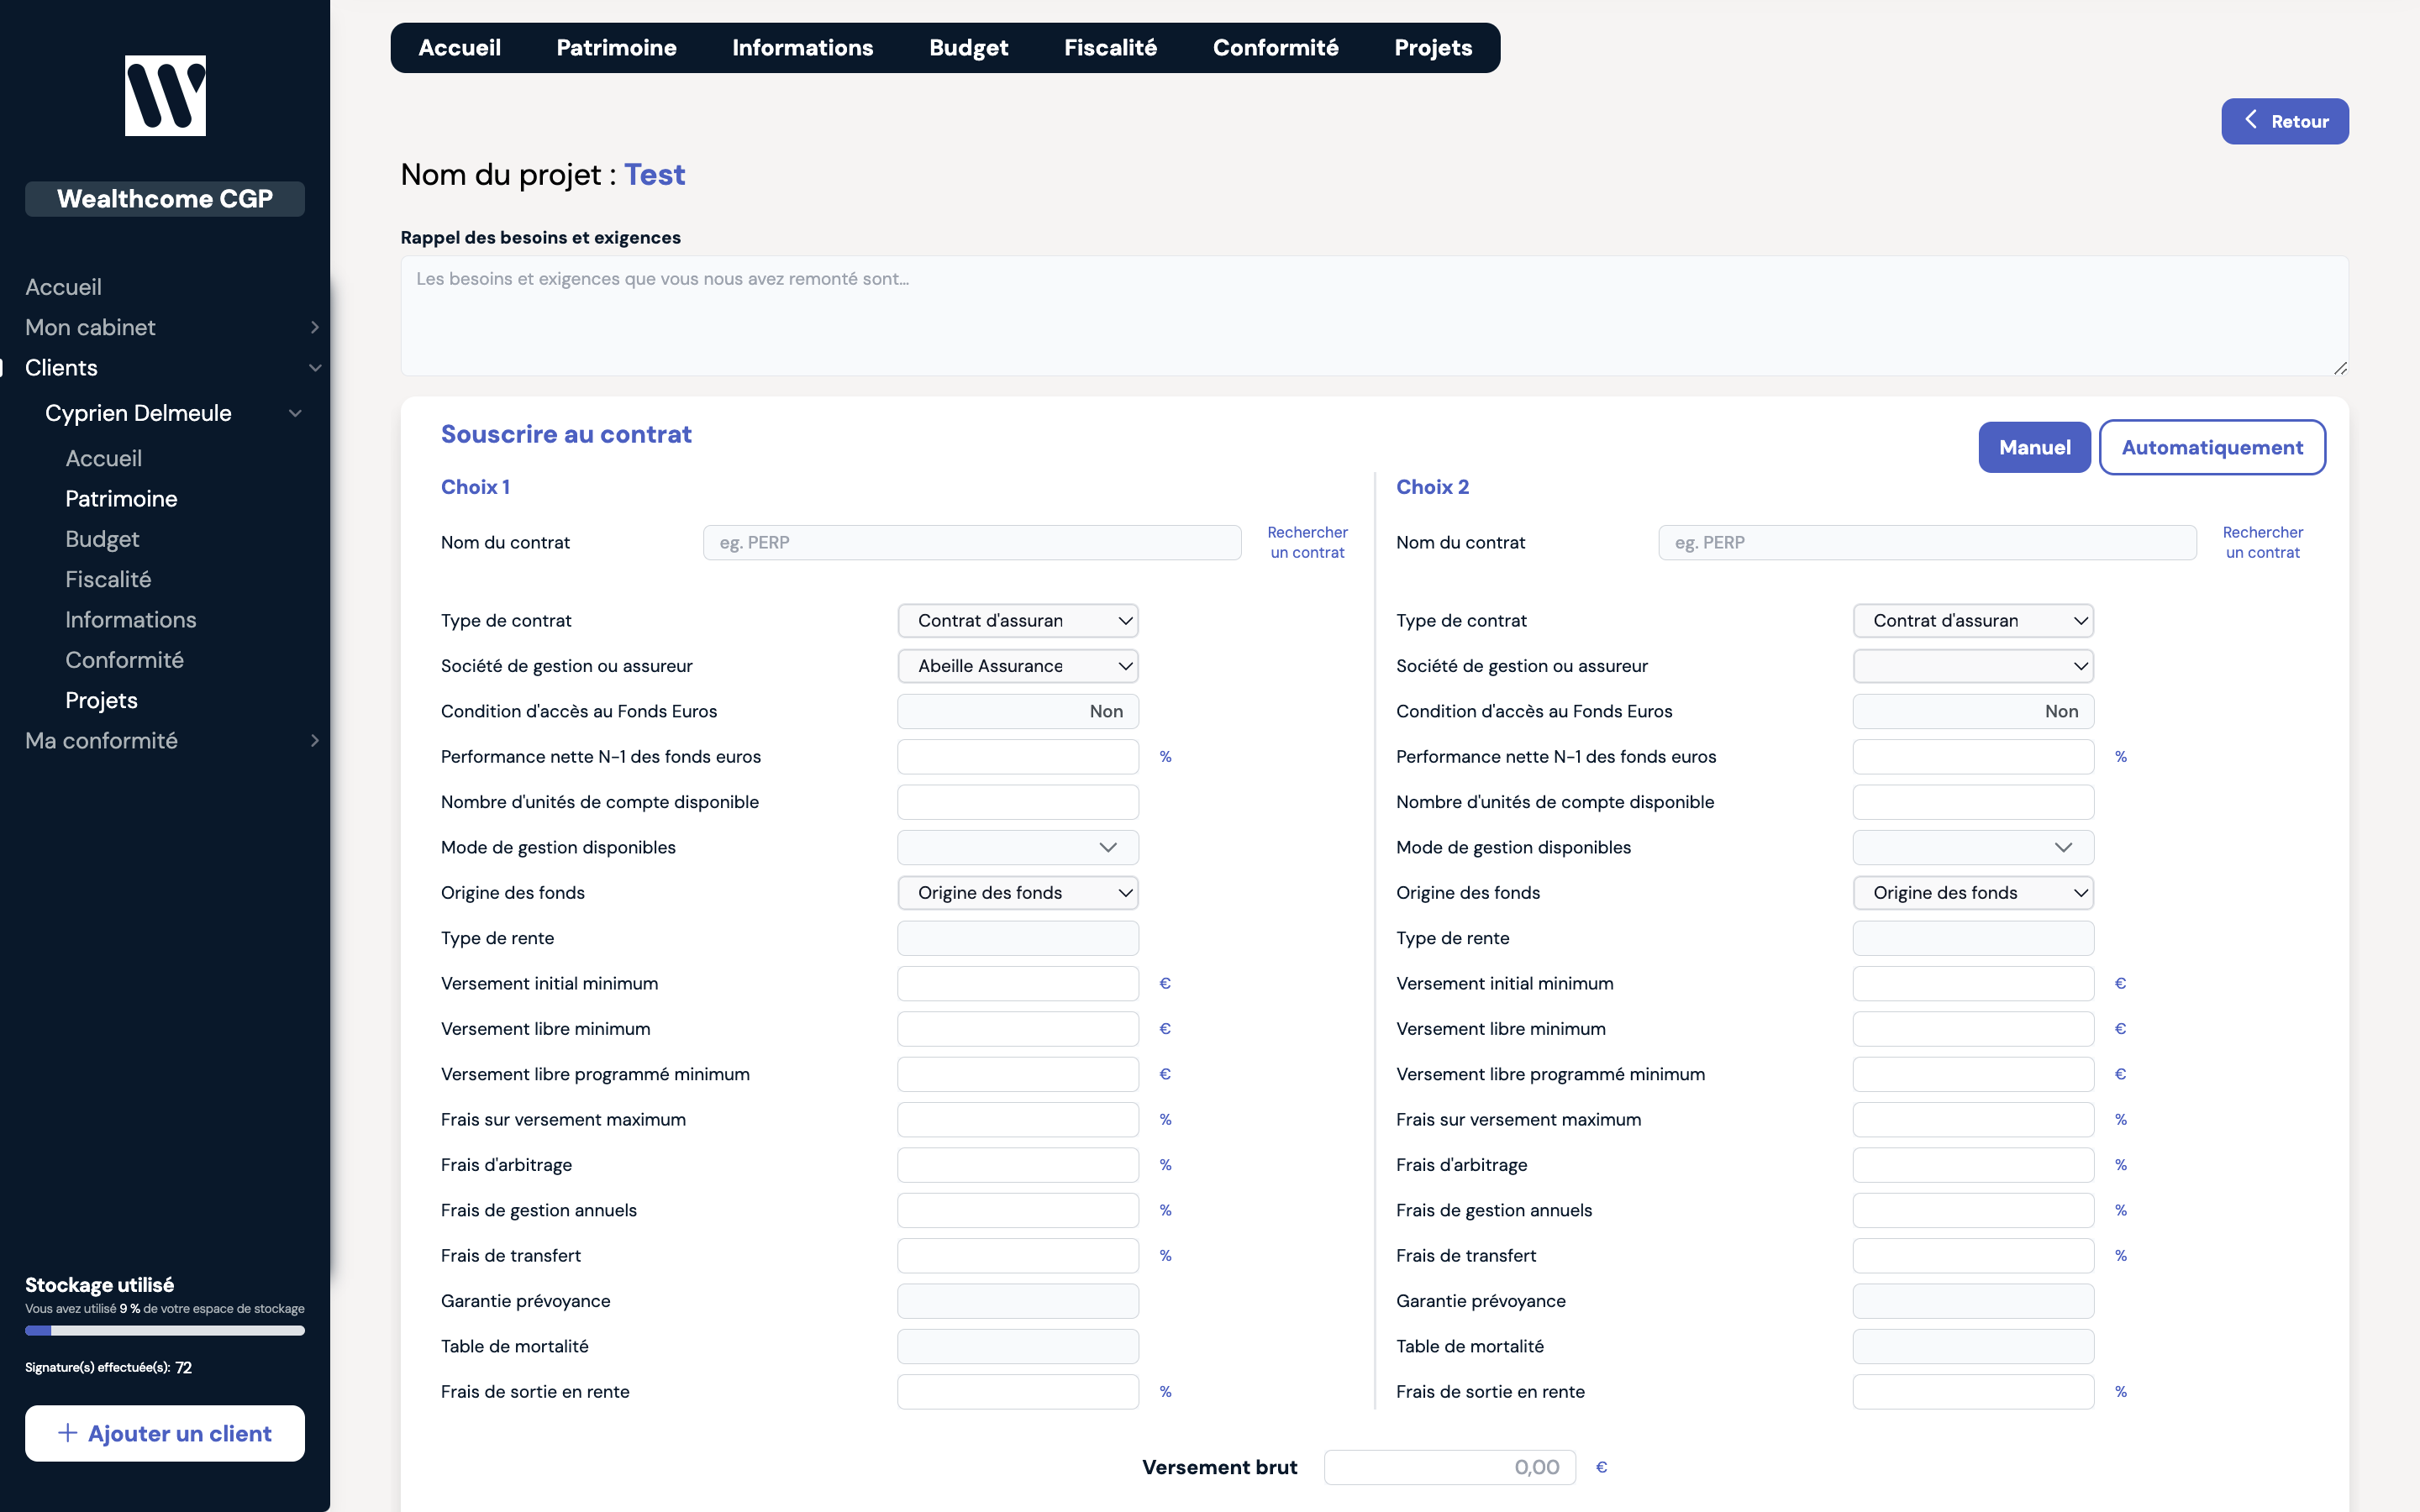
Task: Click the back arrow icon in Retour
Action: pyautogui.click(x=2250, y=120)
